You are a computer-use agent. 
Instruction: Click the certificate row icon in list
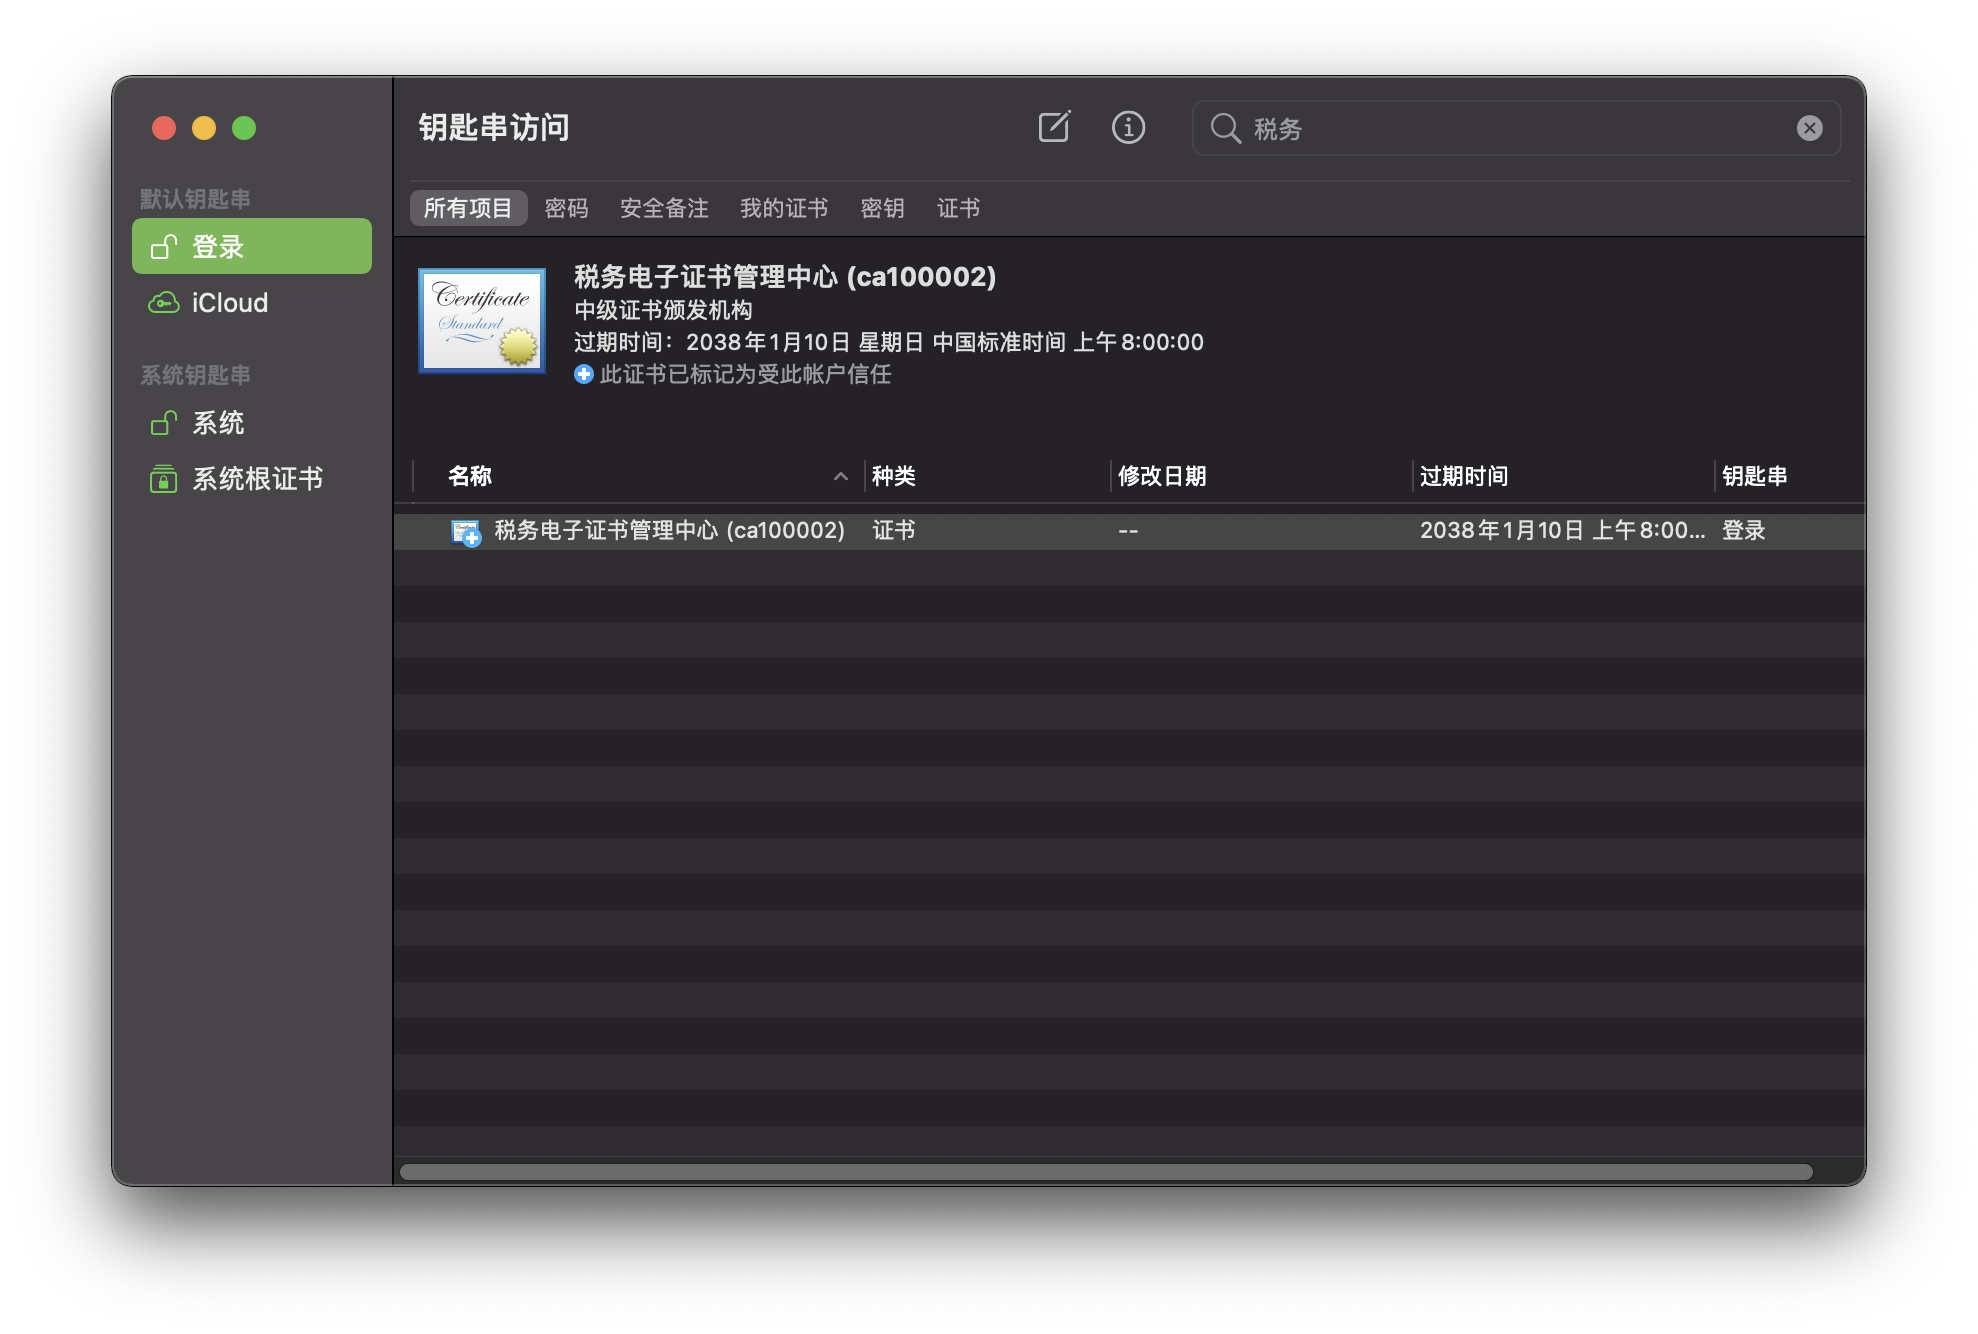click(x=466, y=532)
